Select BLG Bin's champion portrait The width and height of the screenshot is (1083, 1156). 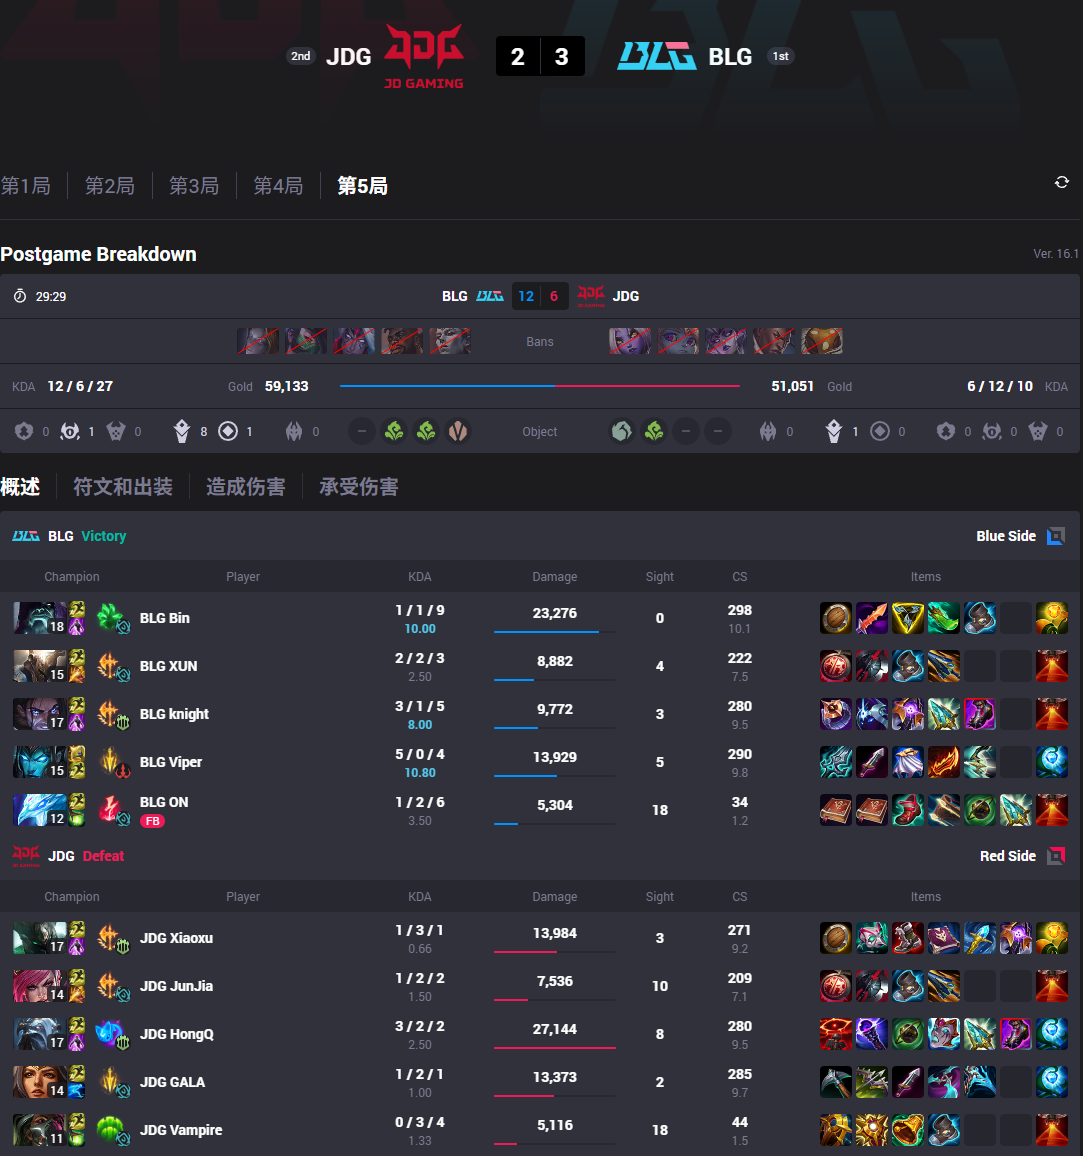coord(40,618)
